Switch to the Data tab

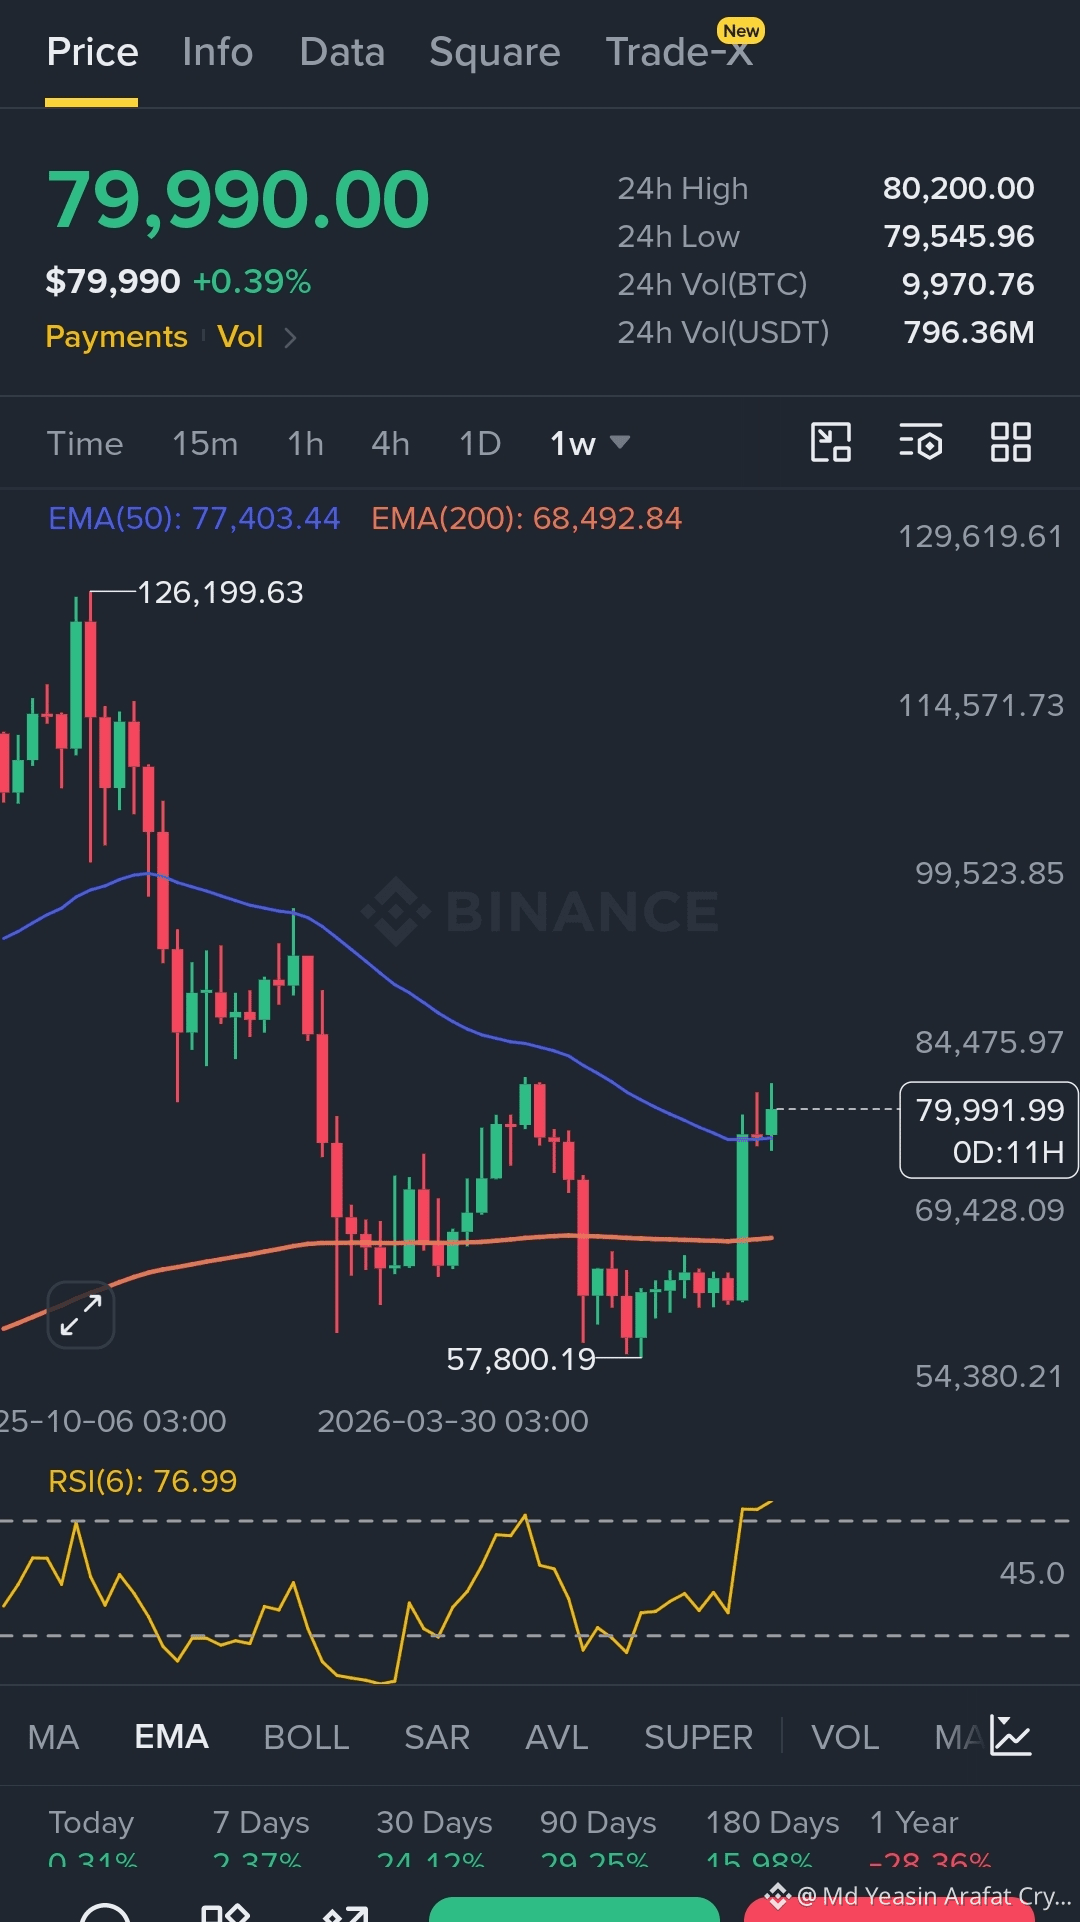tap(342, 52)
